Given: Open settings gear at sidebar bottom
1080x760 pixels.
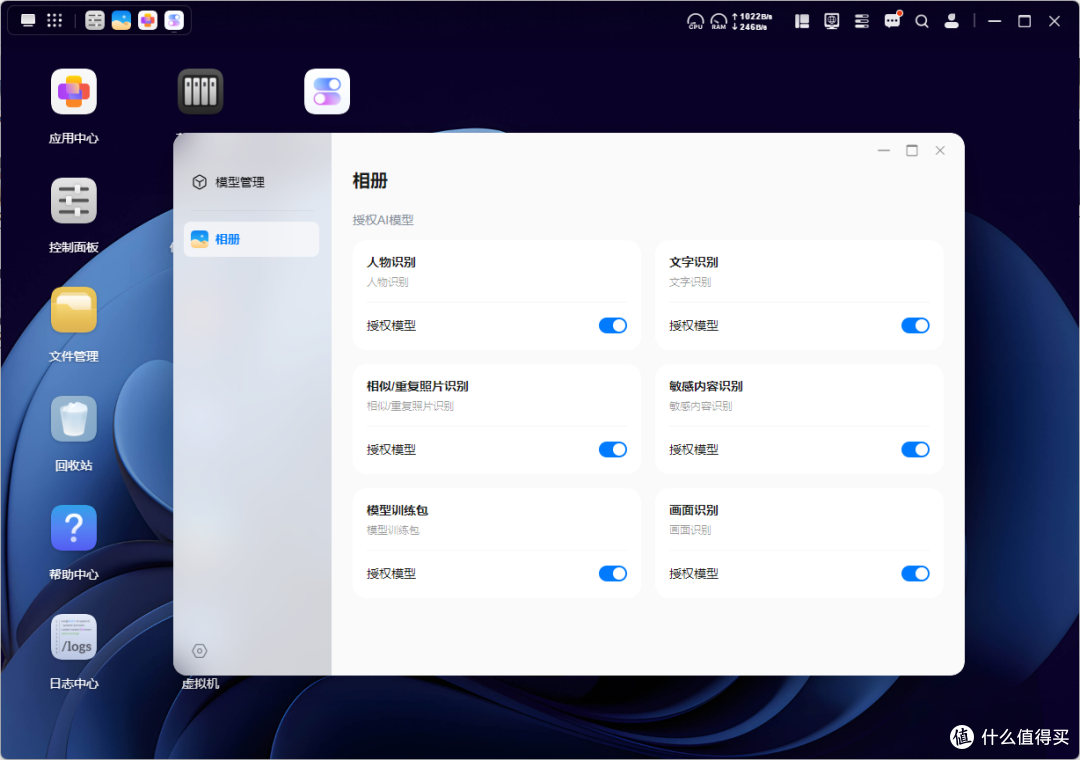Looking at the screenshot, I should [x=200, y=650].
